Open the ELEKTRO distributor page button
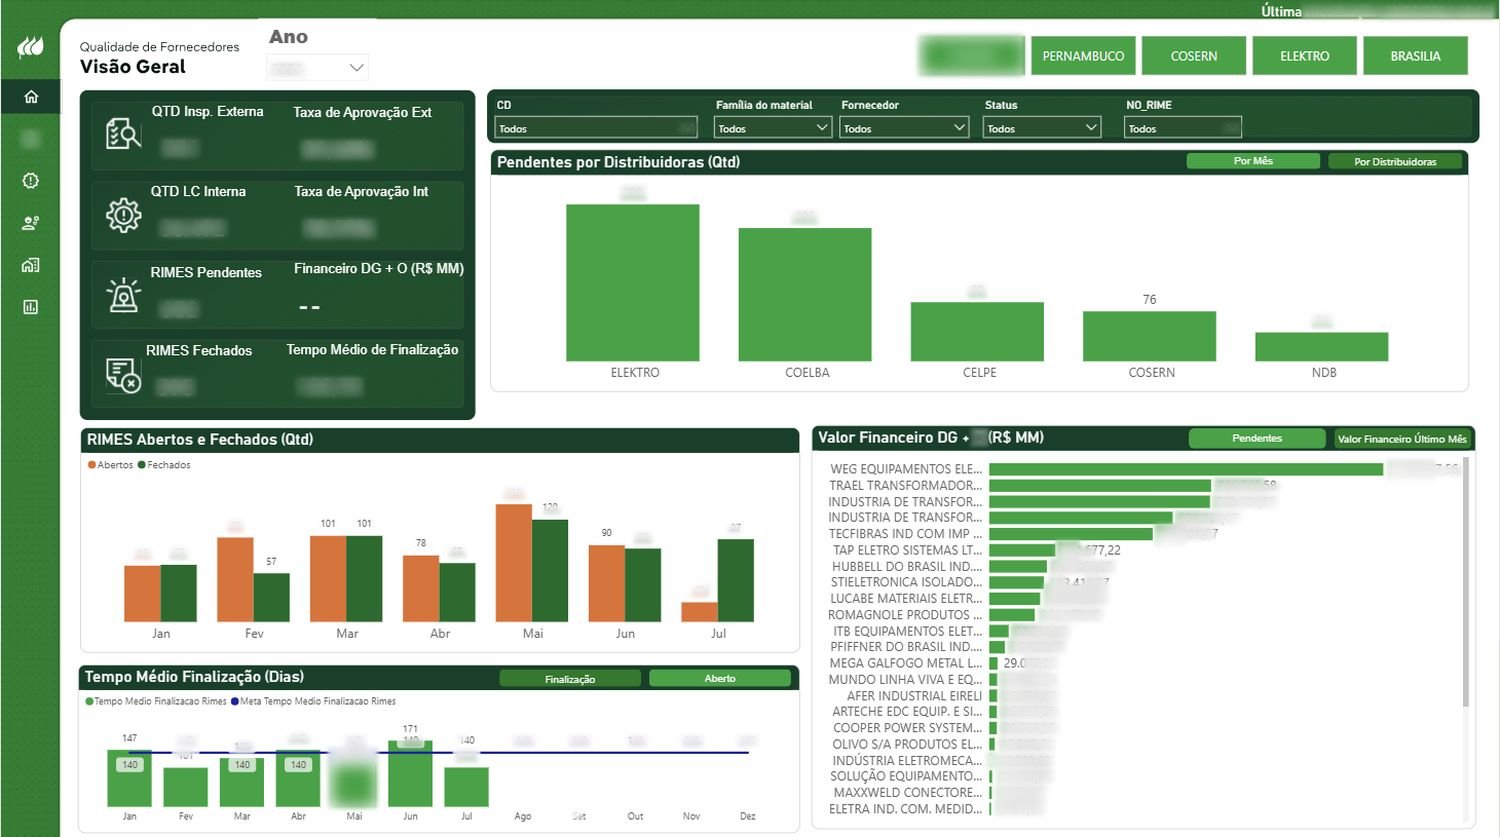Screen dimensions: 1500x837 point(1305,56)
